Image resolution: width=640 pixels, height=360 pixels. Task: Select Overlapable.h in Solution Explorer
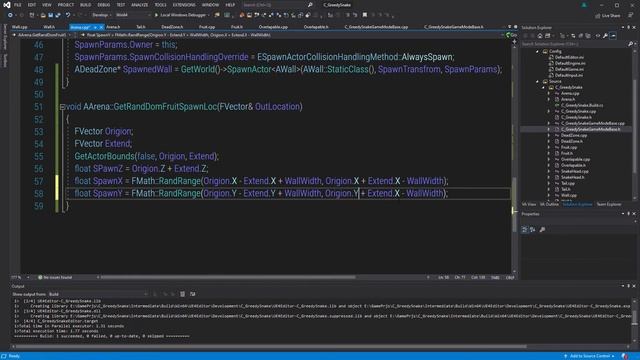pyautogui.click(x=573, y=165)
